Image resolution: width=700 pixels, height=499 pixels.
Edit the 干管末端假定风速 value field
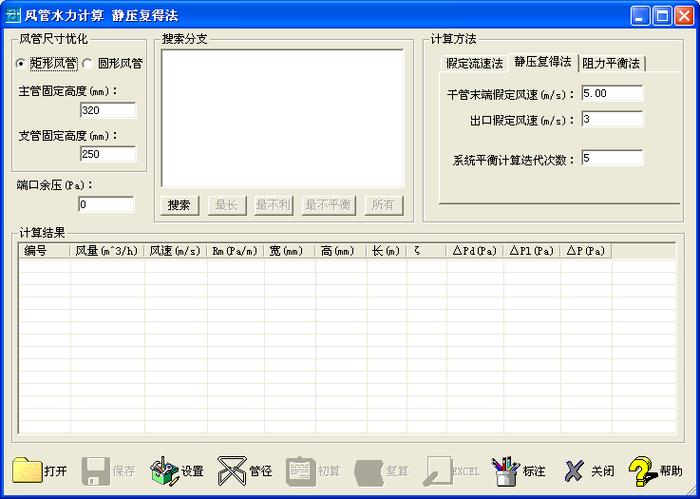click(610, 93)
